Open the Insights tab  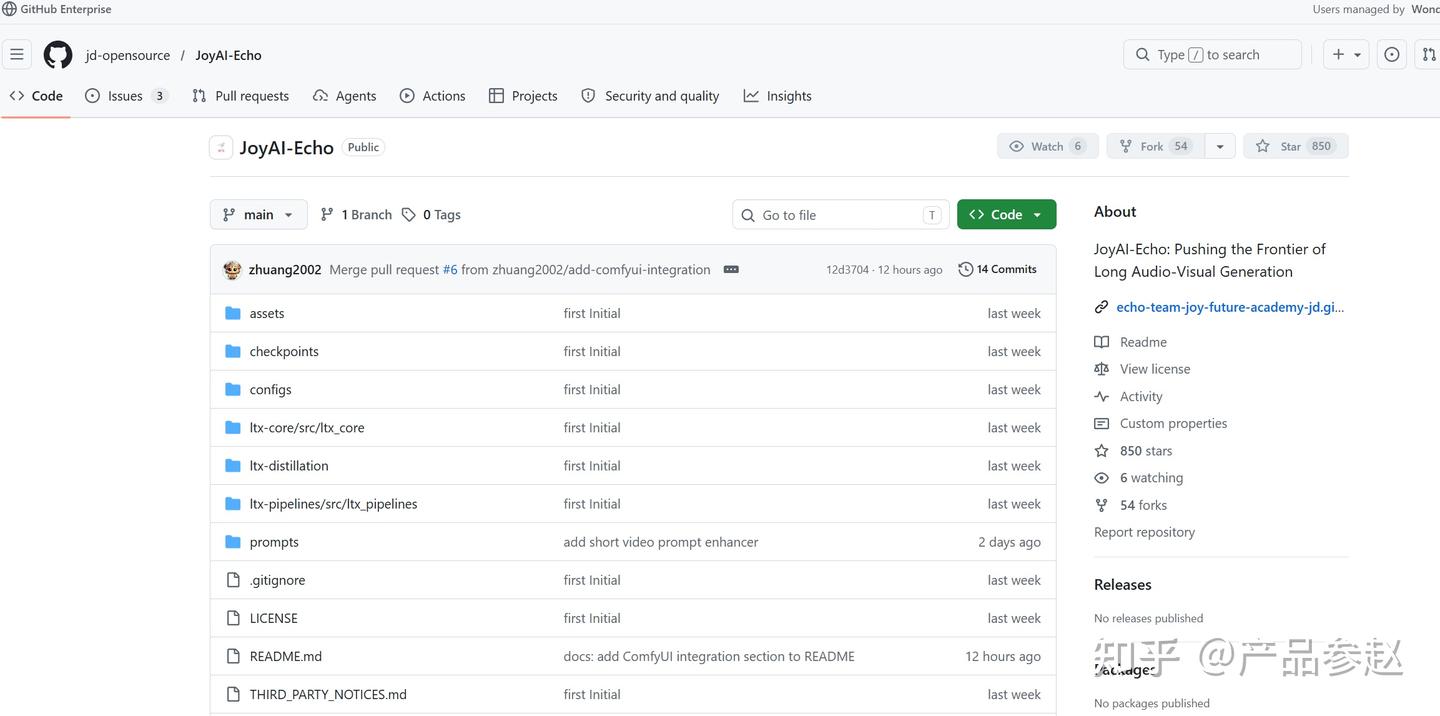pyautogui.click(x=777, y=96)
